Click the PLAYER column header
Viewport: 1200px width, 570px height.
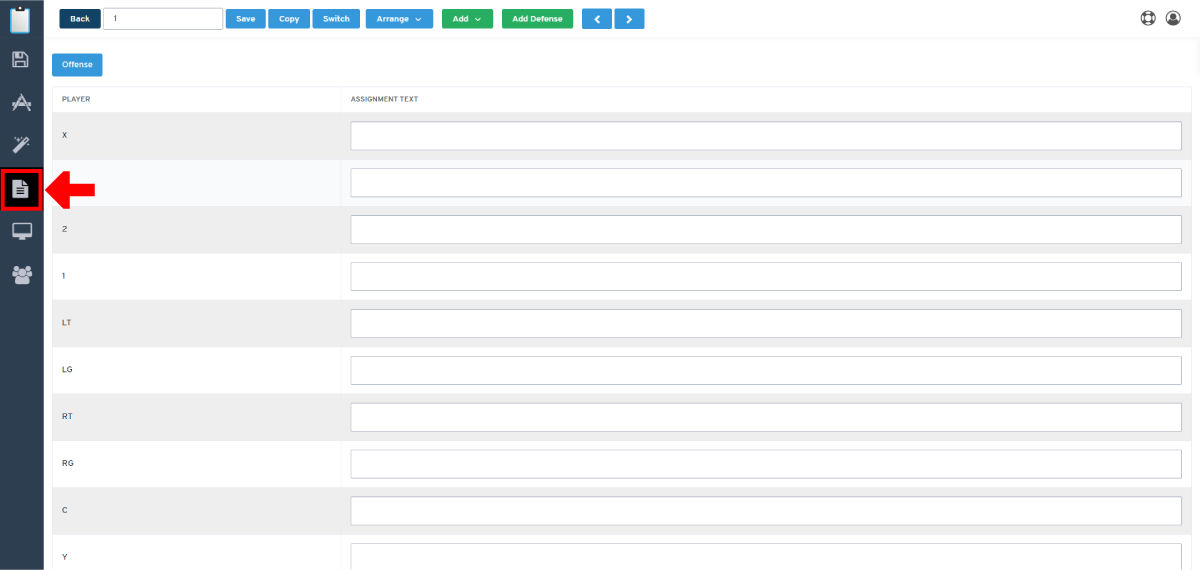coord(76,99)
